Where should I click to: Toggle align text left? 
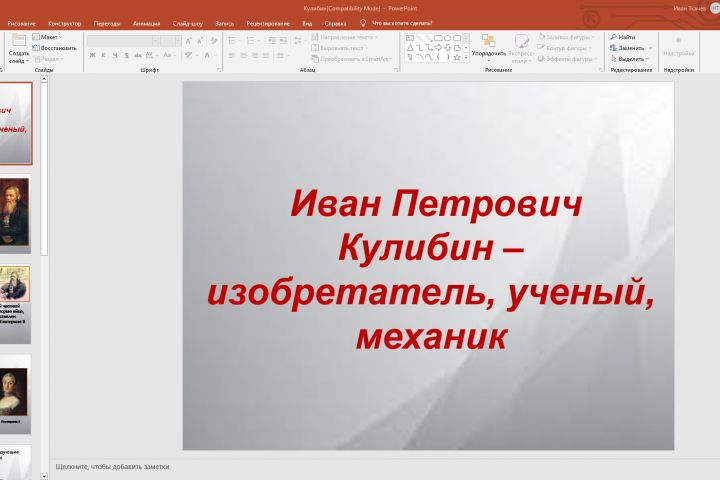[232, 56]
